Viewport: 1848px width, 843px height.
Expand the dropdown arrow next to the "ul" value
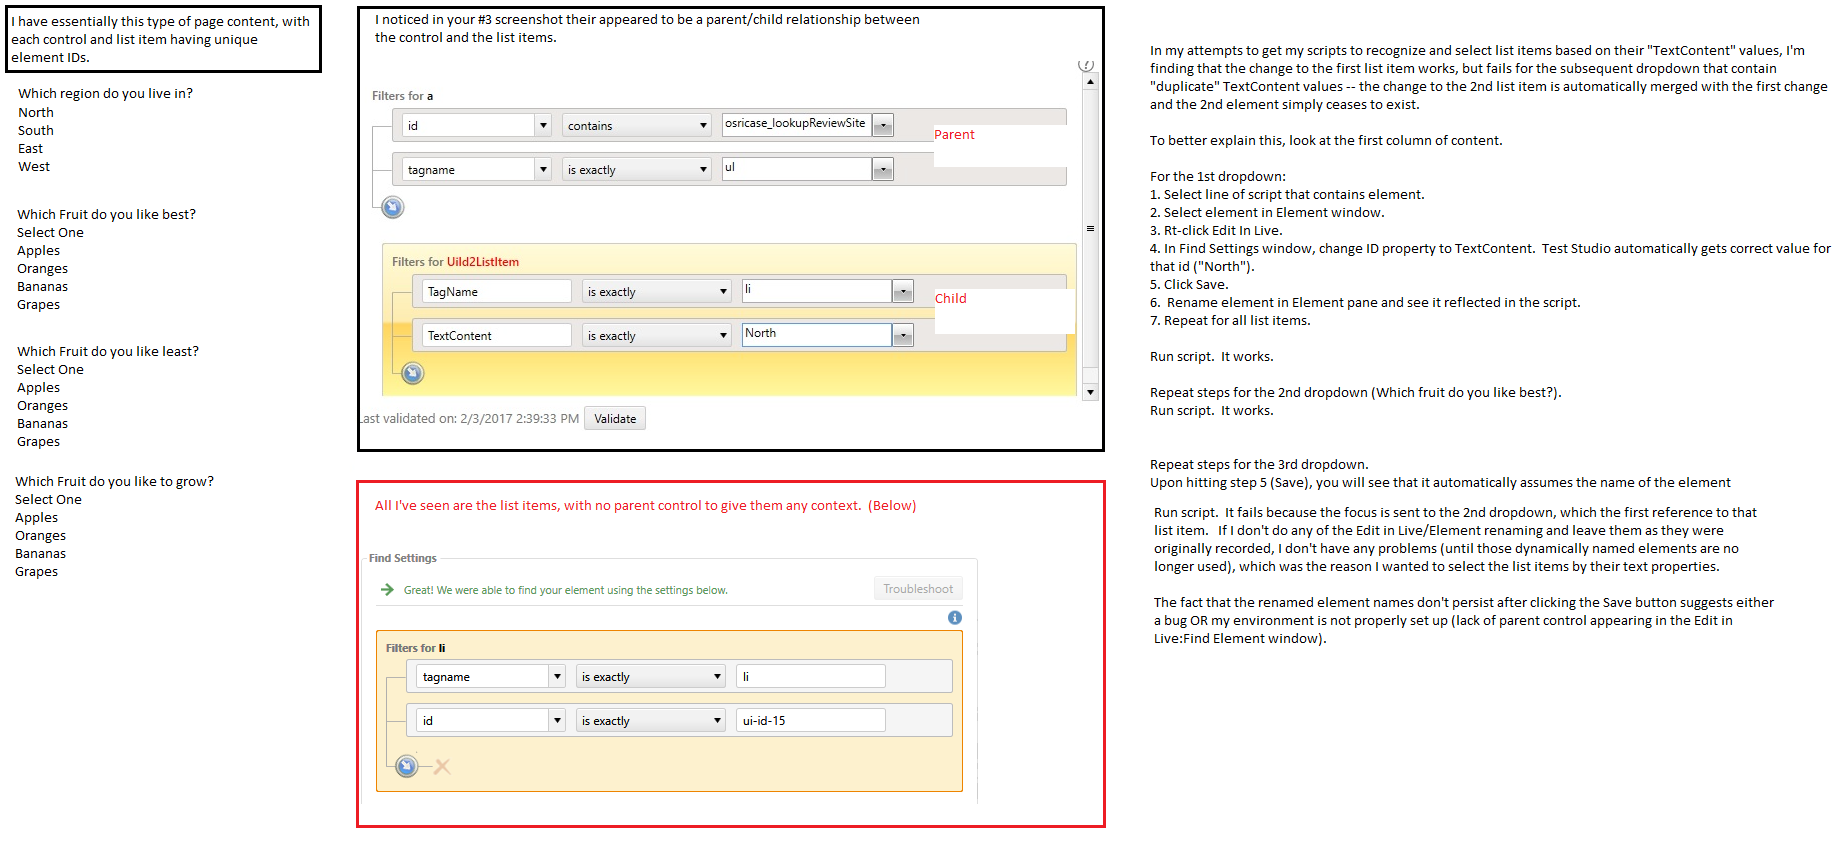(883, 169)
